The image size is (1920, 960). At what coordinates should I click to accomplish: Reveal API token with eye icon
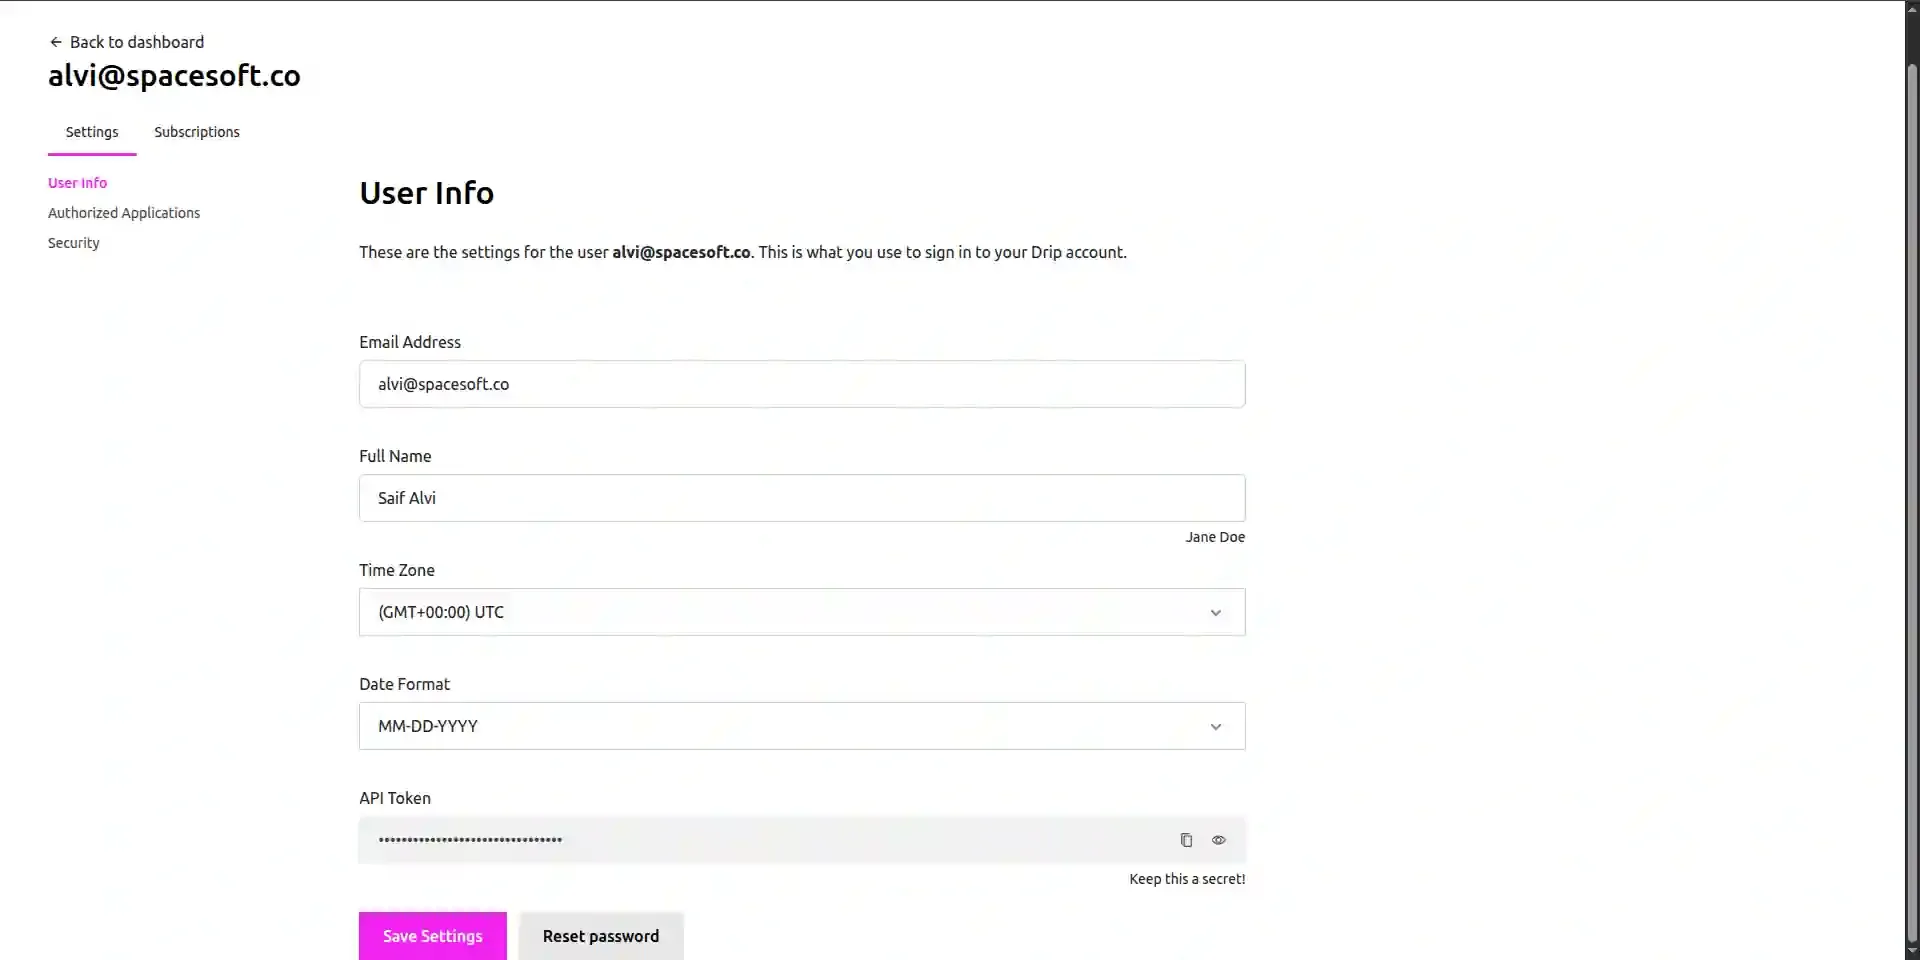(1218, 840)
